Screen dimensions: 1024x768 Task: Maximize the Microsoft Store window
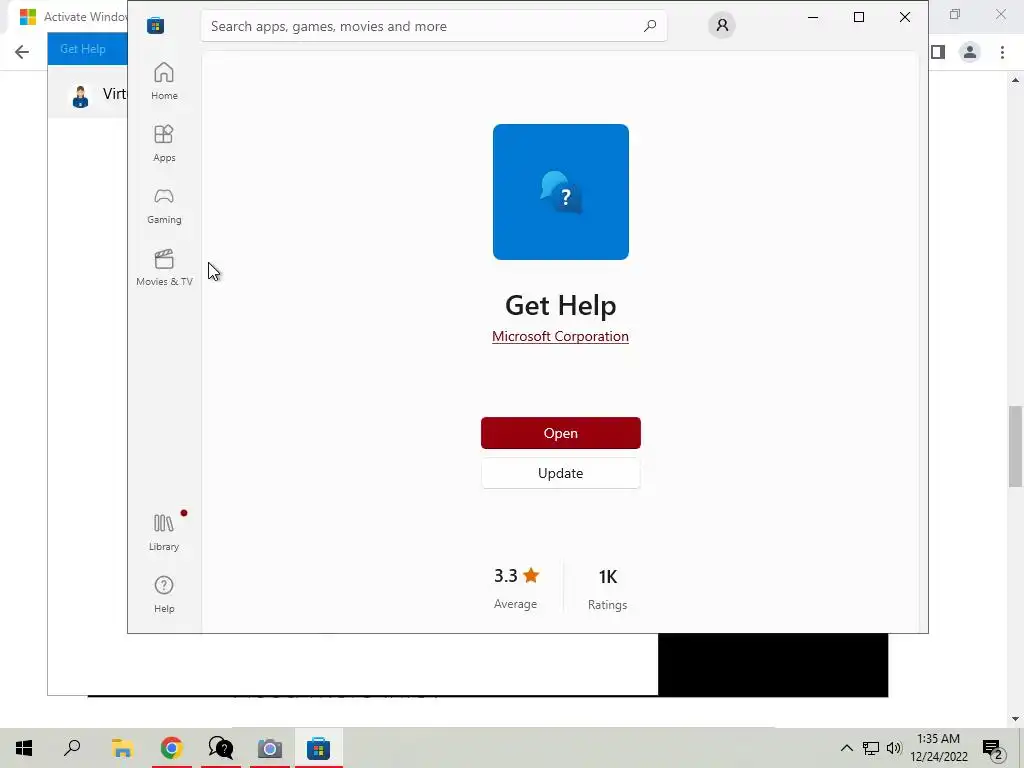pyautogui.click(x=859, y=17)
